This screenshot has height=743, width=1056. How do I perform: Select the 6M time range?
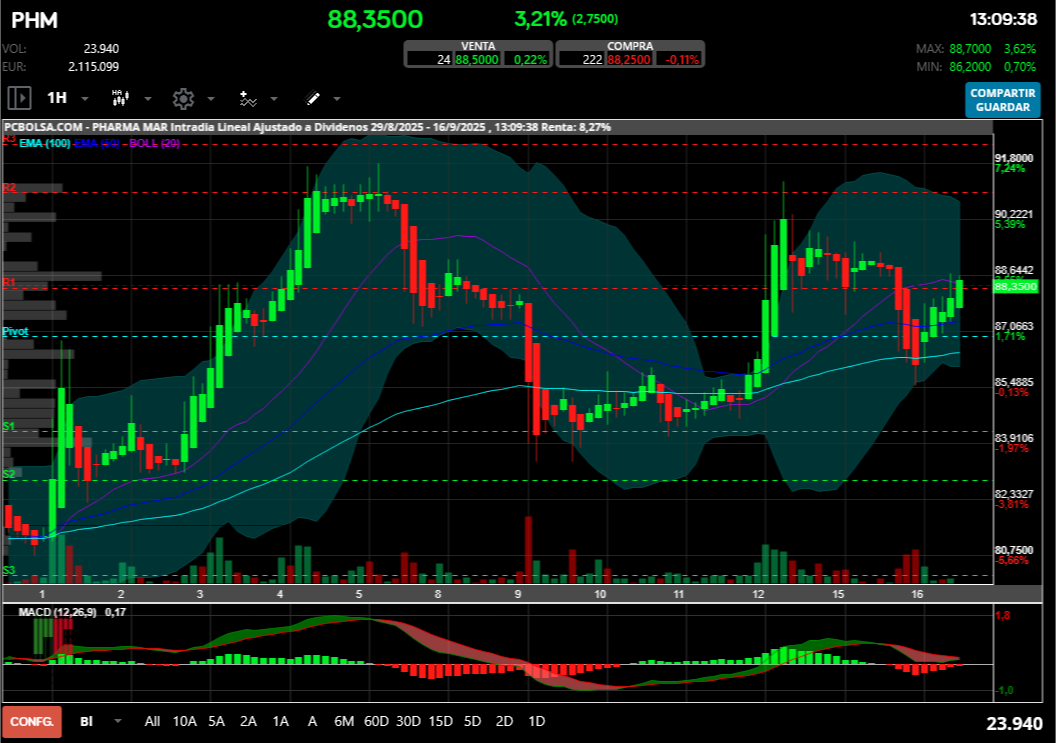(344, 721)
